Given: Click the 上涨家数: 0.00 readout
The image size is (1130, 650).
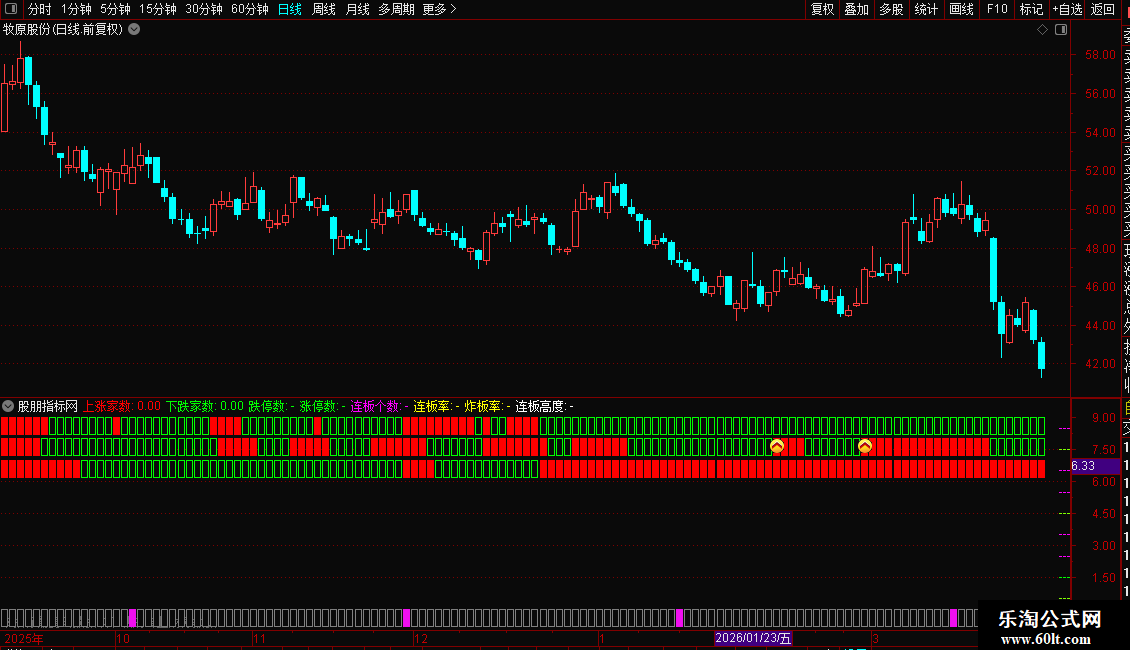Looking at the screenshot, I should click(x=122, y=406).
